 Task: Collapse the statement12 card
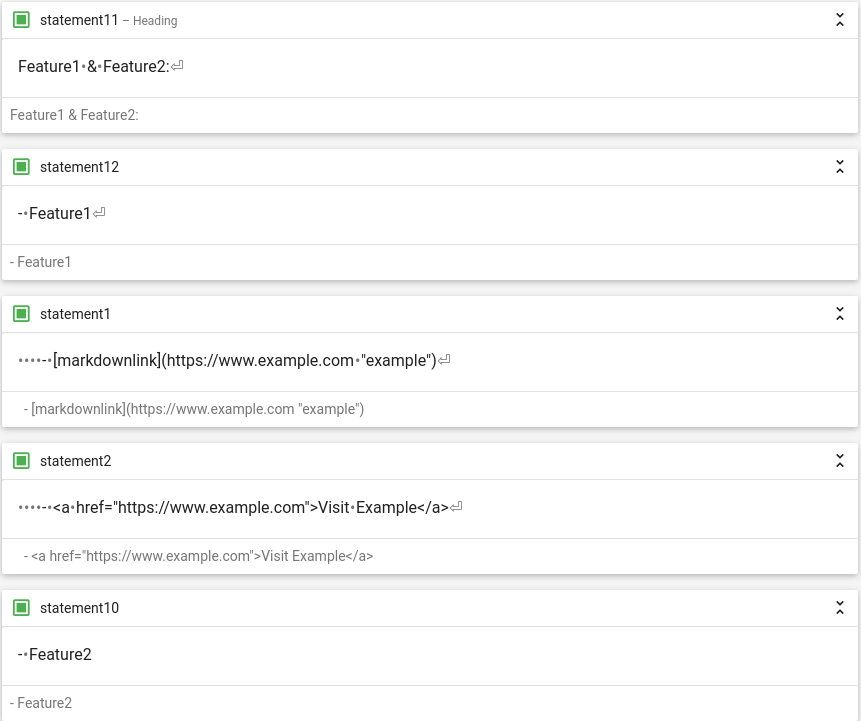tap(840, 166)
